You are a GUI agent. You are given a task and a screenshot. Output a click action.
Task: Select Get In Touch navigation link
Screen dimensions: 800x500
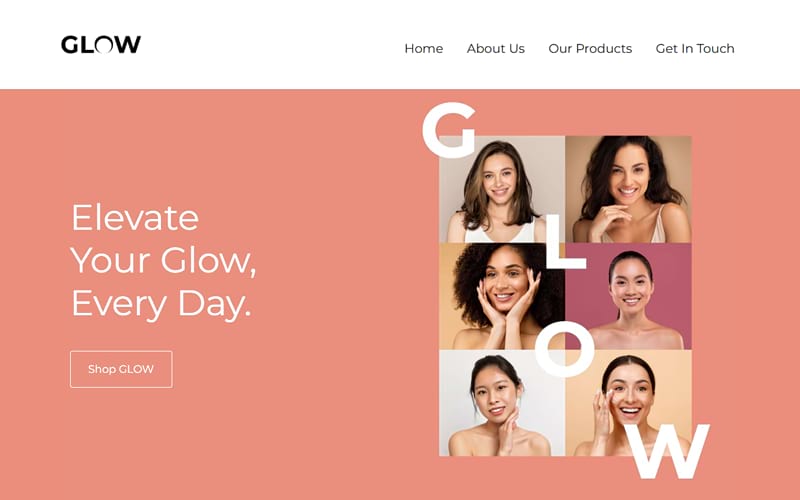click(695, 48)
